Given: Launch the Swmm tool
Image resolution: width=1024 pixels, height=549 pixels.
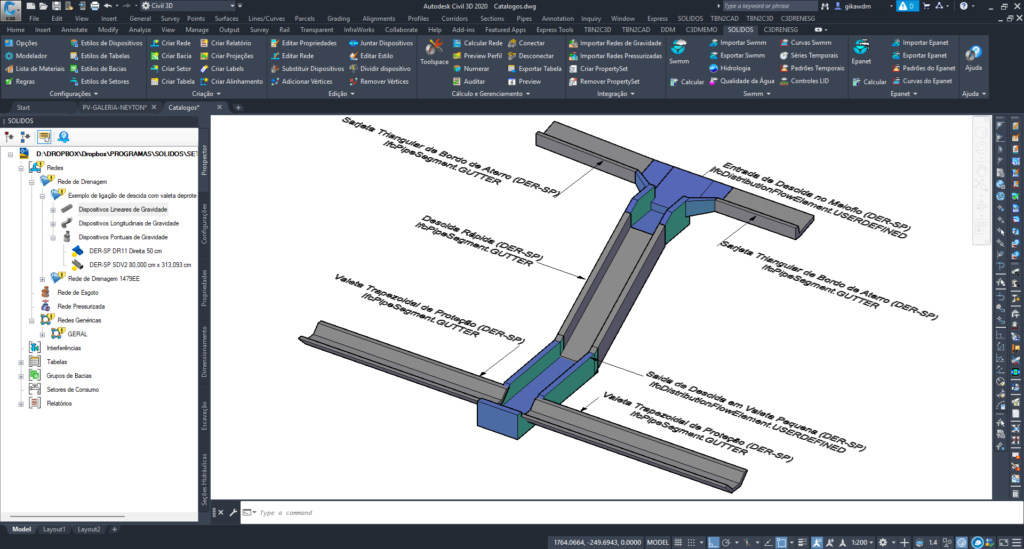Looking at the screenshot, I should 680,52.
